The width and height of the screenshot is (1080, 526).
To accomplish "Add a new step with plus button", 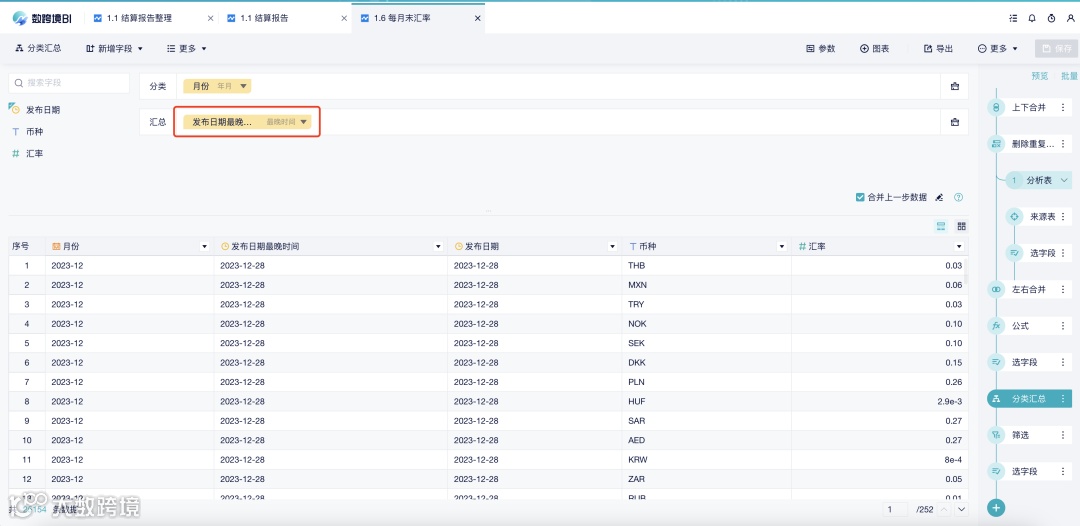I will [x=996, y=508].
